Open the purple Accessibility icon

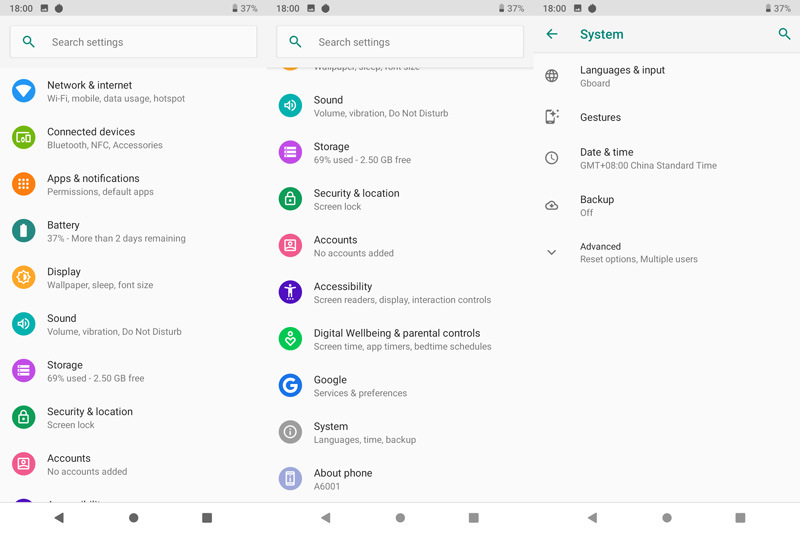coord(290,292)
